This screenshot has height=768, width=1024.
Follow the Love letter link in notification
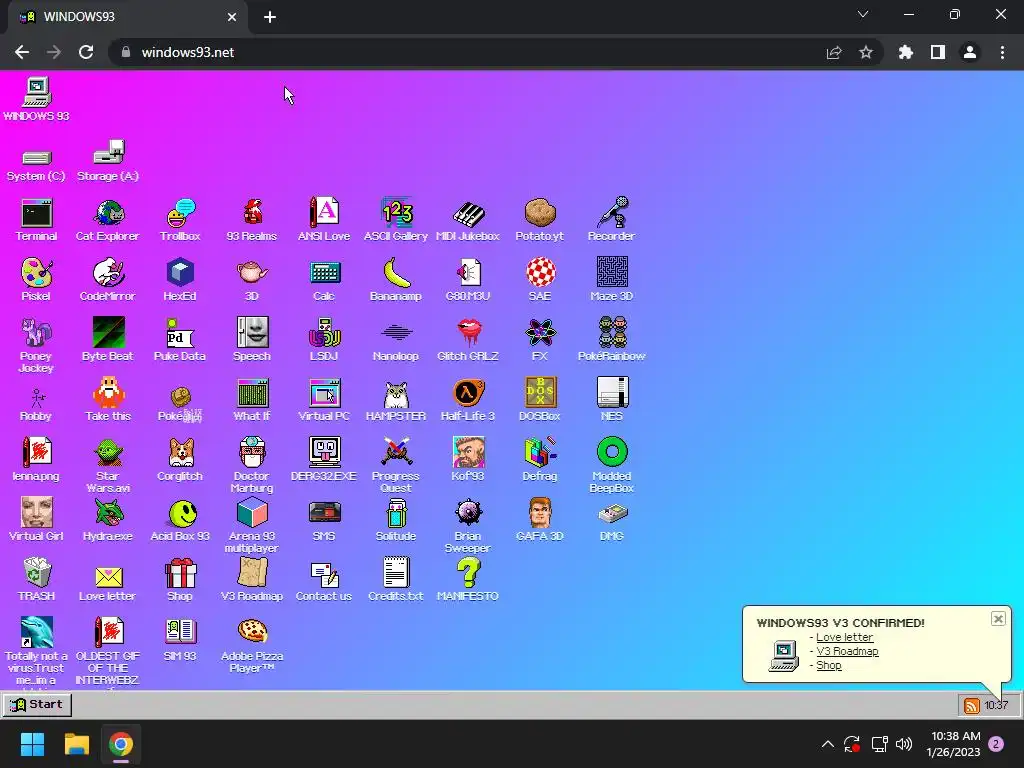click(x=844, y=637)
